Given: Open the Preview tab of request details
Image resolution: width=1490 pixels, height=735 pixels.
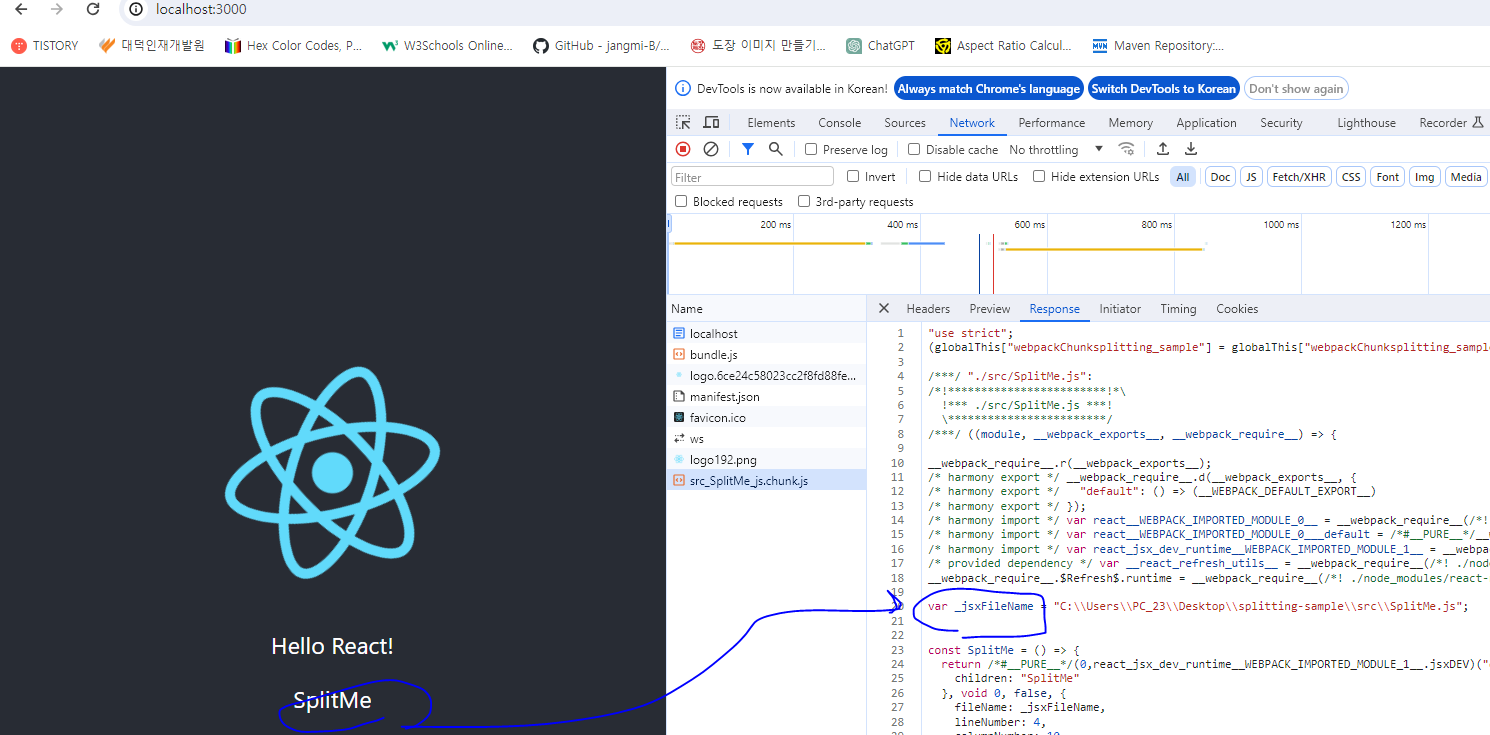Looking at the screenshot, I should [990, 309].
